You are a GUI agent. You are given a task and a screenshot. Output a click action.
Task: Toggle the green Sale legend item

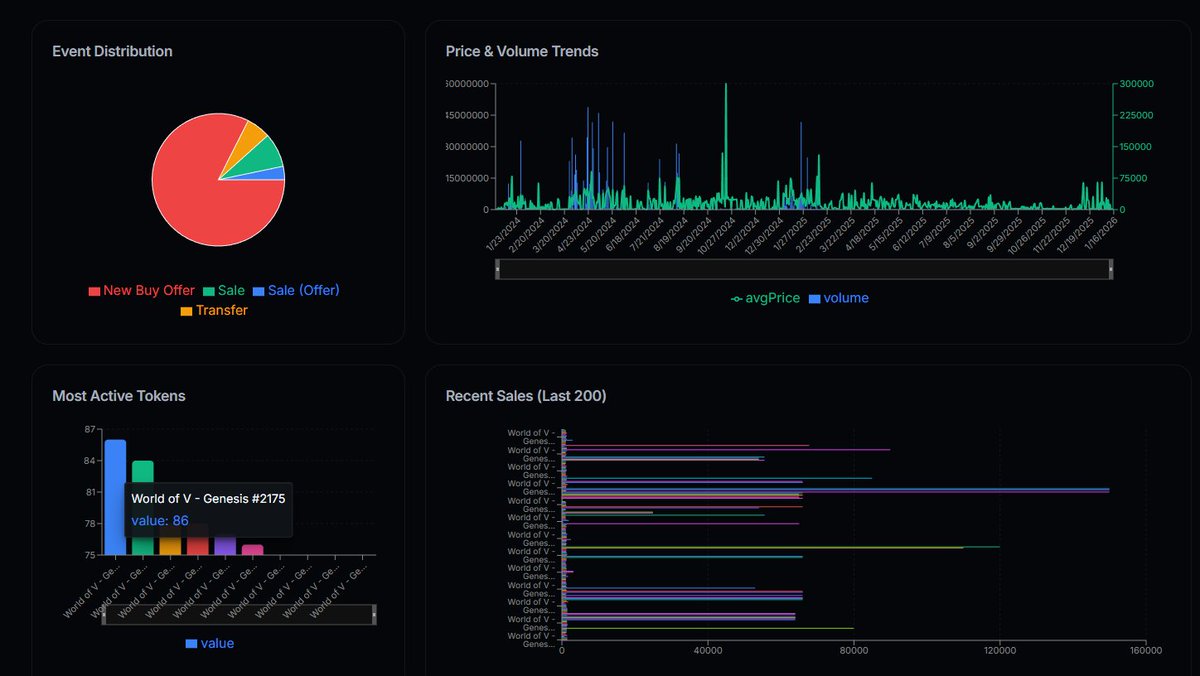[223, 290]
